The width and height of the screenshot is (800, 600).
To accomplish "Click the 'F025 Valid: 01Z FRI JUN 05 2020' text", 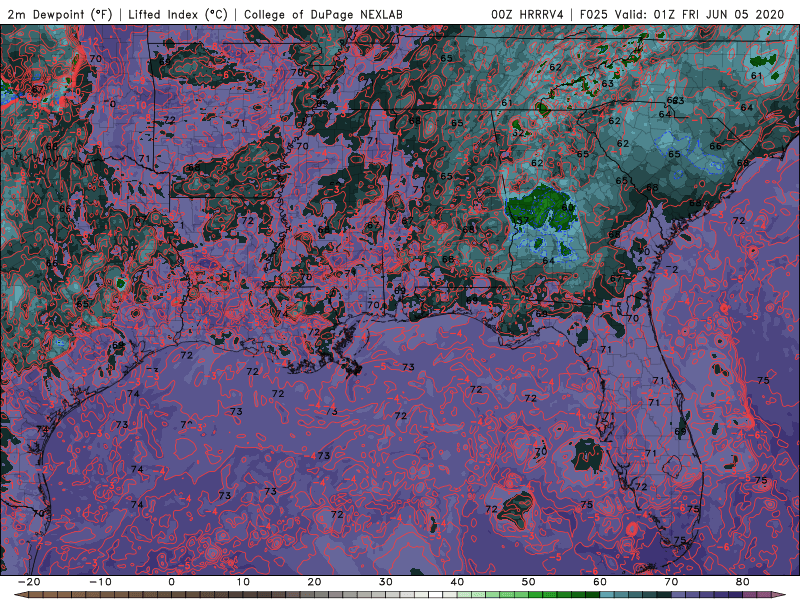I will [x=682, y=14].
